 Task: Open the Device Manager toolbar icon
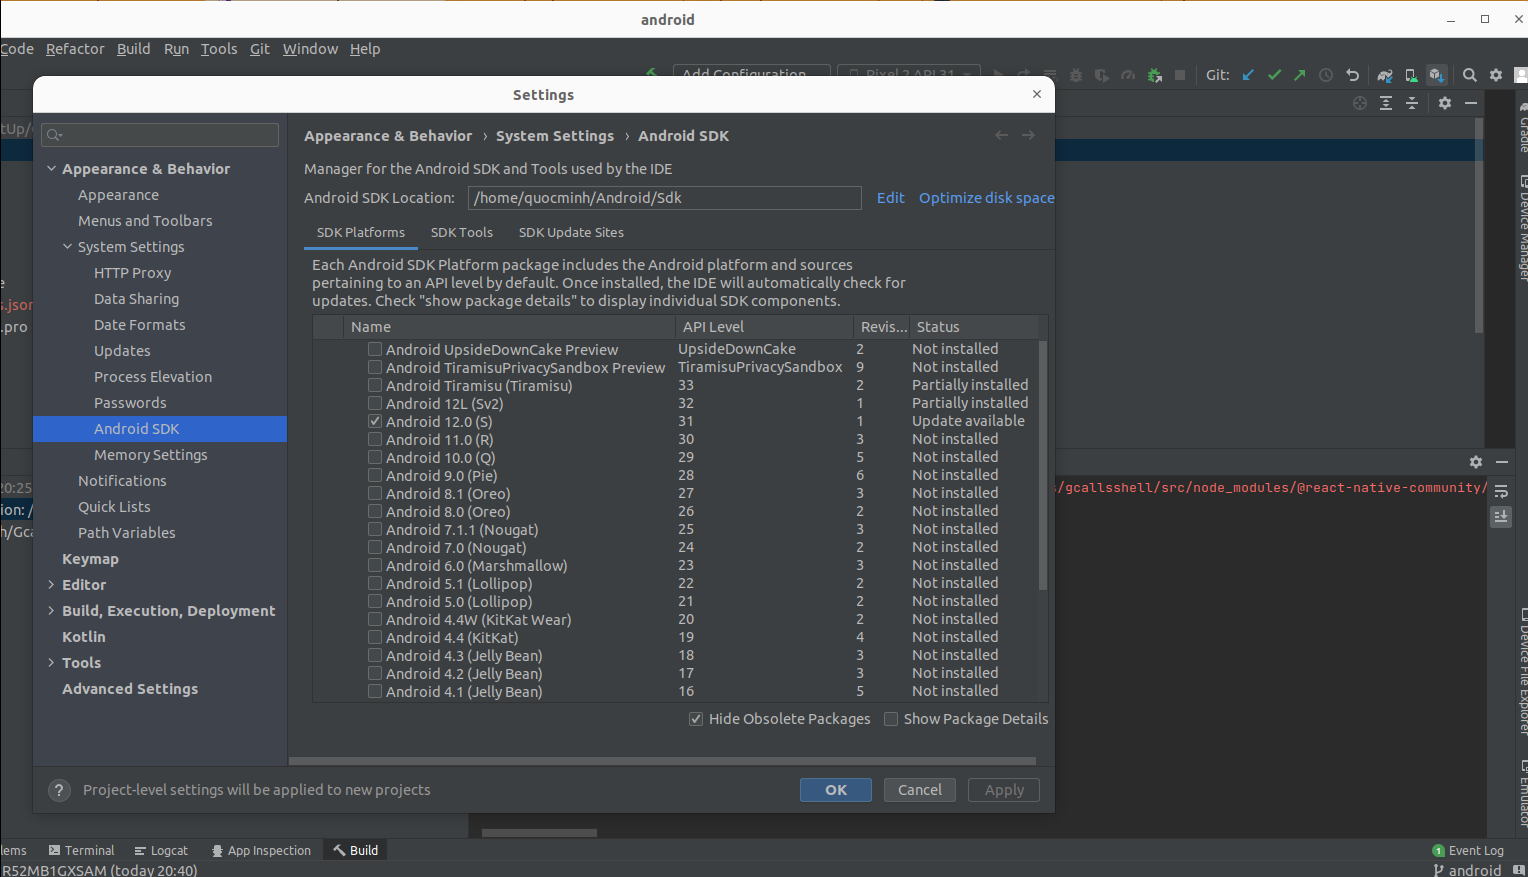1410,75
